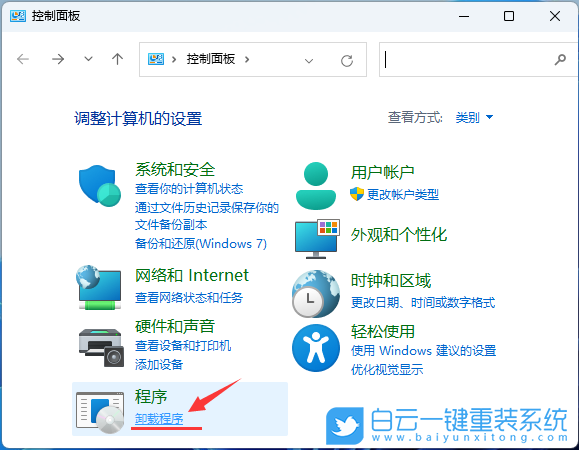This screenshot has height=450, width=579.
Task: Open the Appearance and Personalization monitor icon
Action: (317, 239)
